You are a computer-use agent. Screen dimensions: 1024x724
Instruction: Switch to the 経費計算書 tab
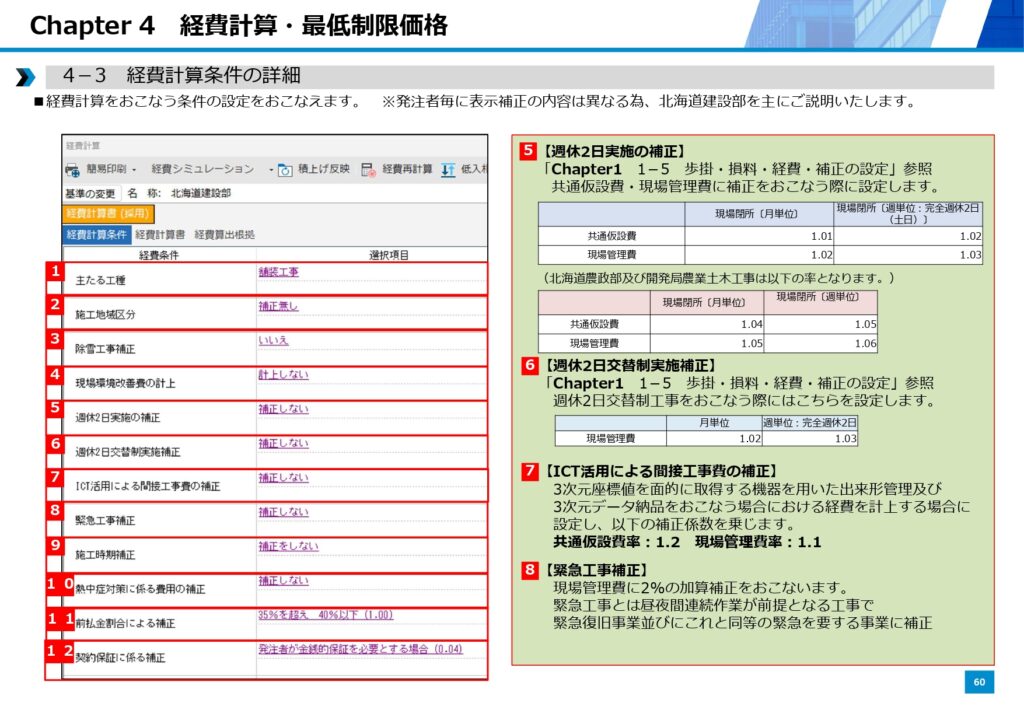click(160, 234)
